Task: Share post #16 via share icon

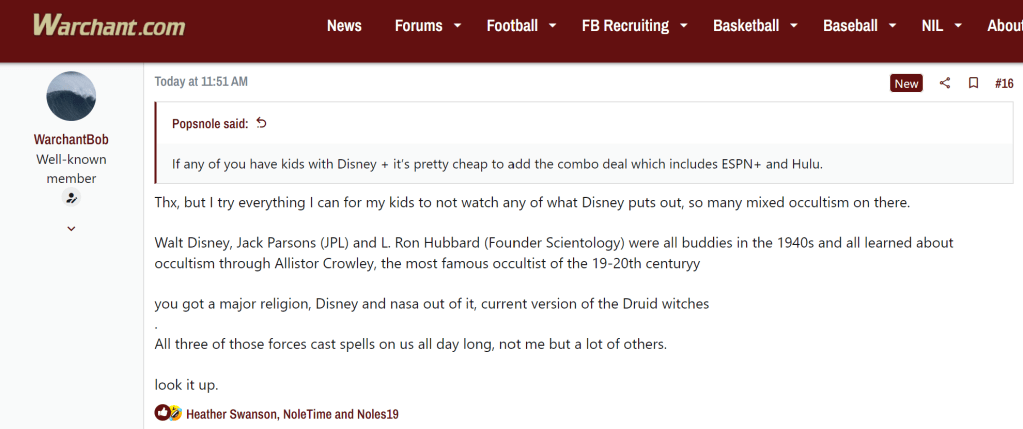Action: pyautogui.click(x=945, y=83)
